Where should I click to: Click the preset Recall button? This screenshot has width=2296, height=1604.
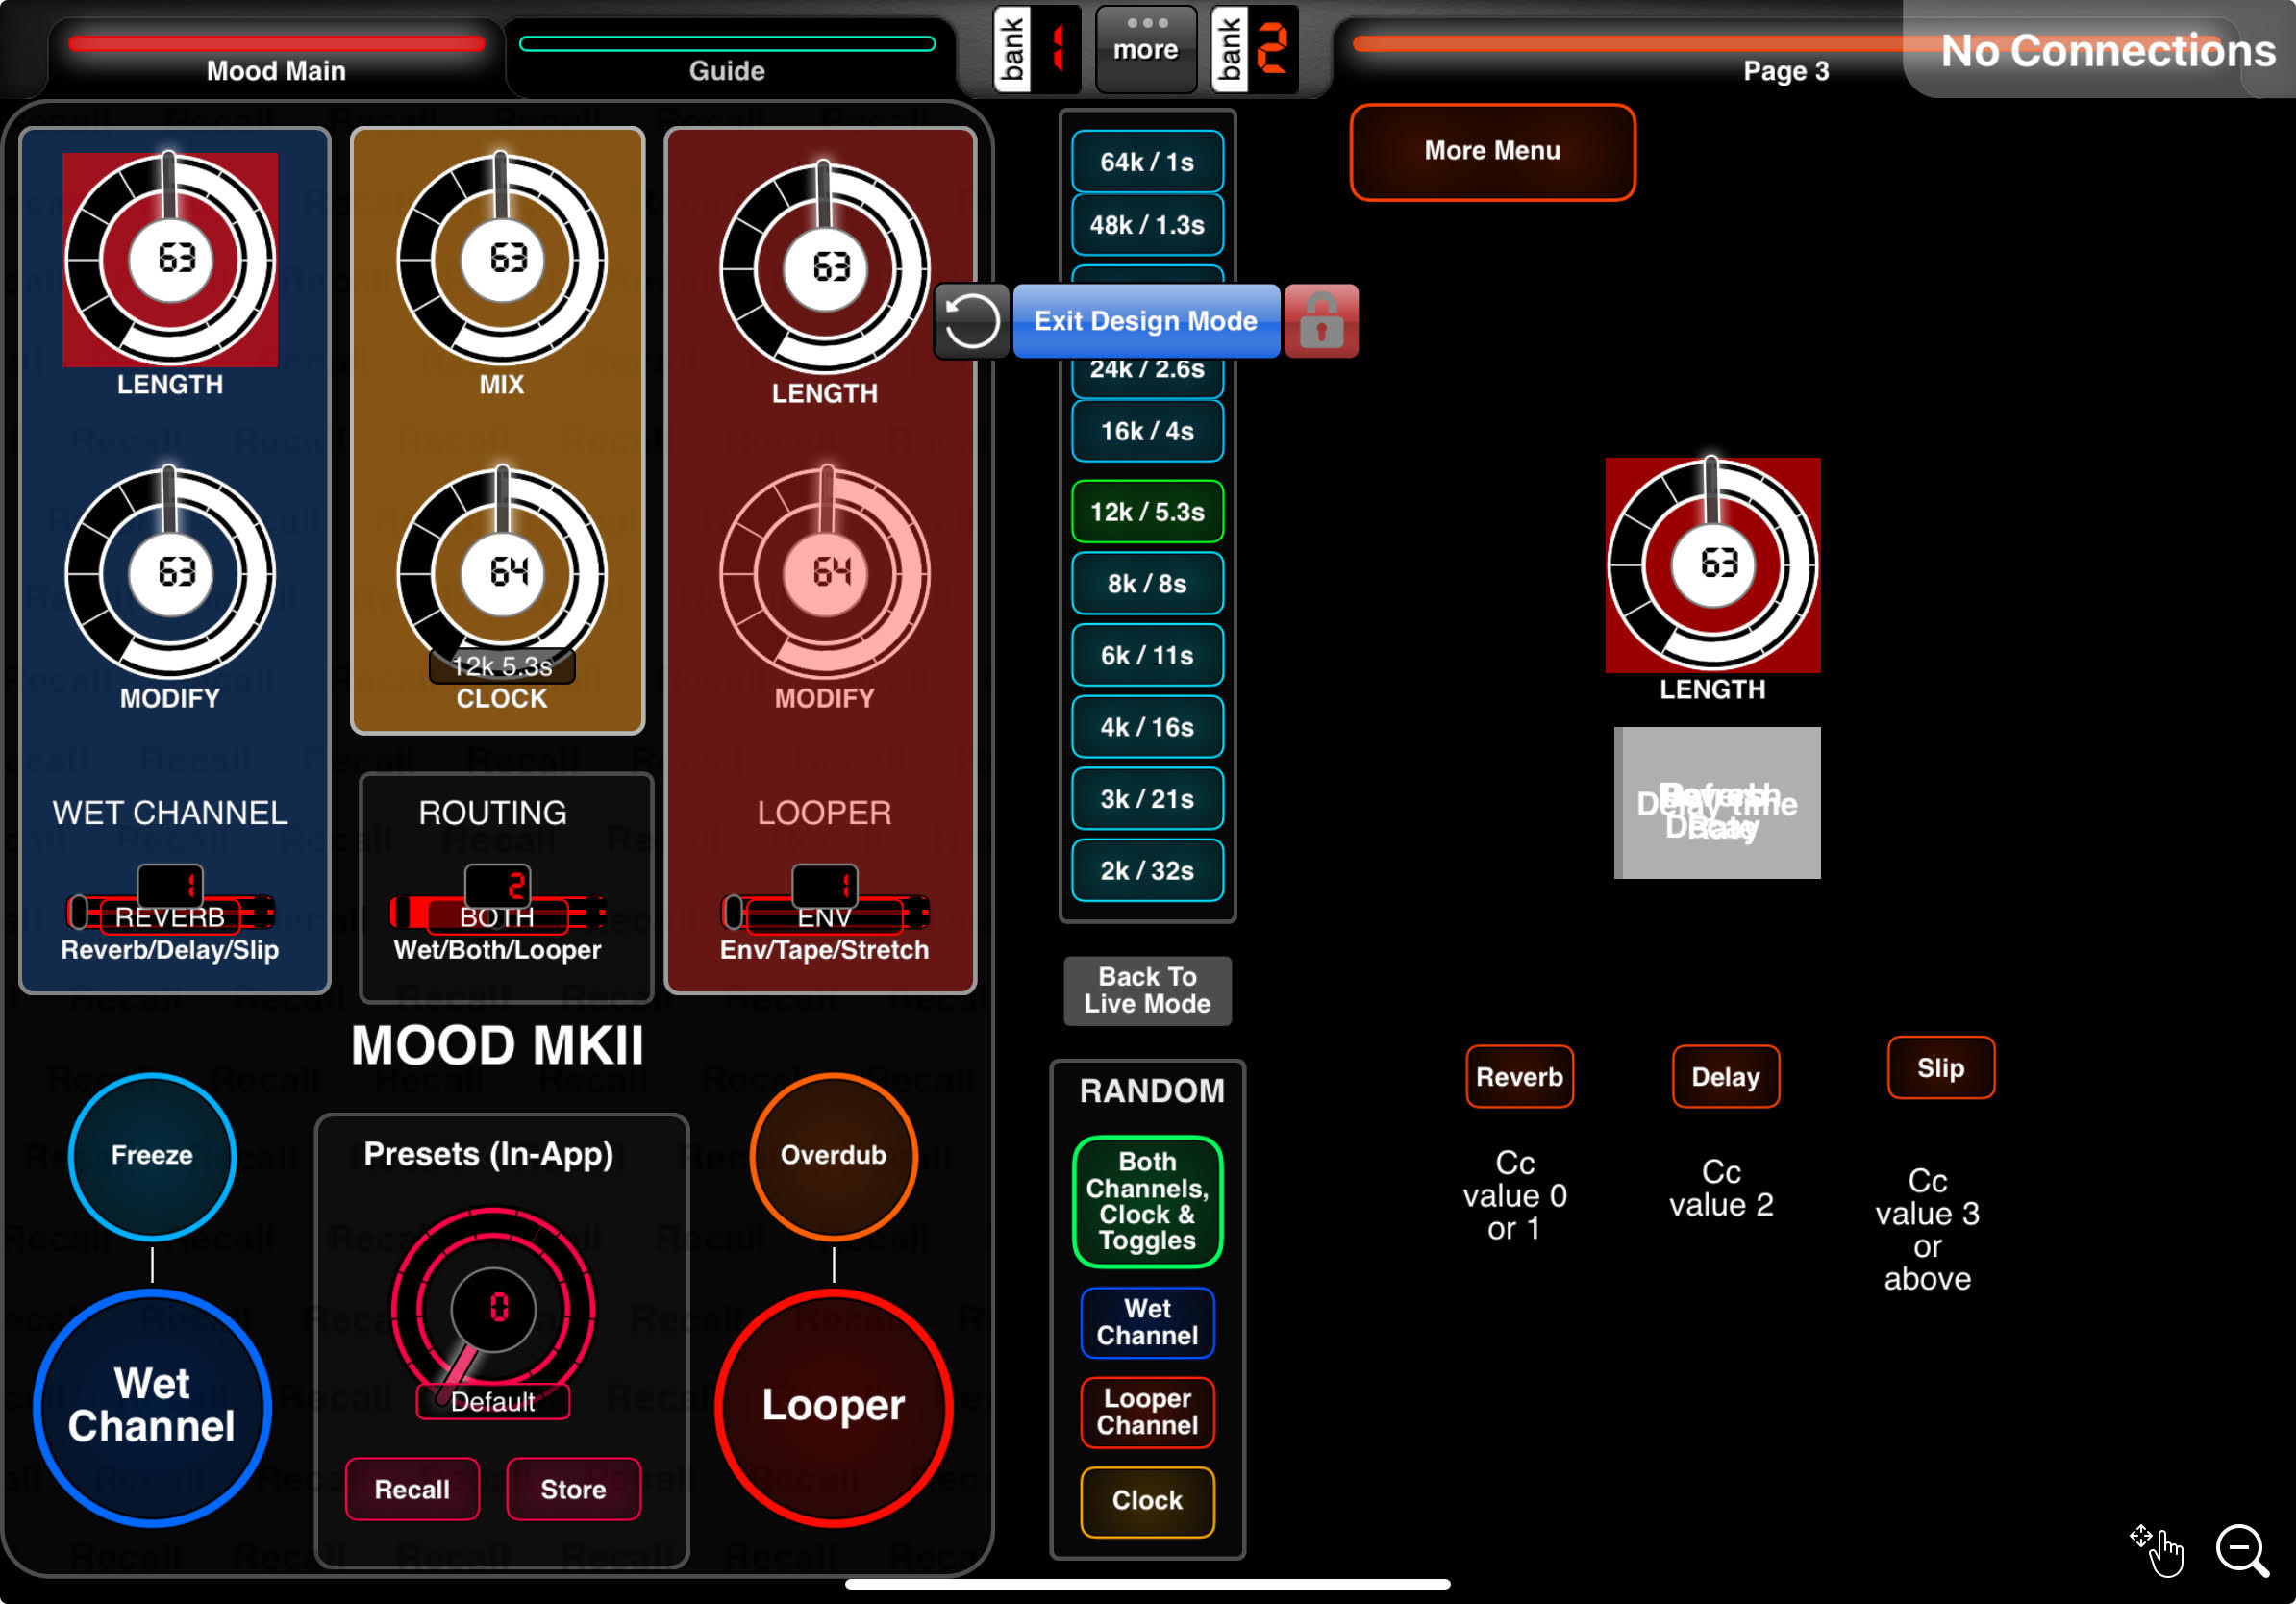[x=412, y=1489]
